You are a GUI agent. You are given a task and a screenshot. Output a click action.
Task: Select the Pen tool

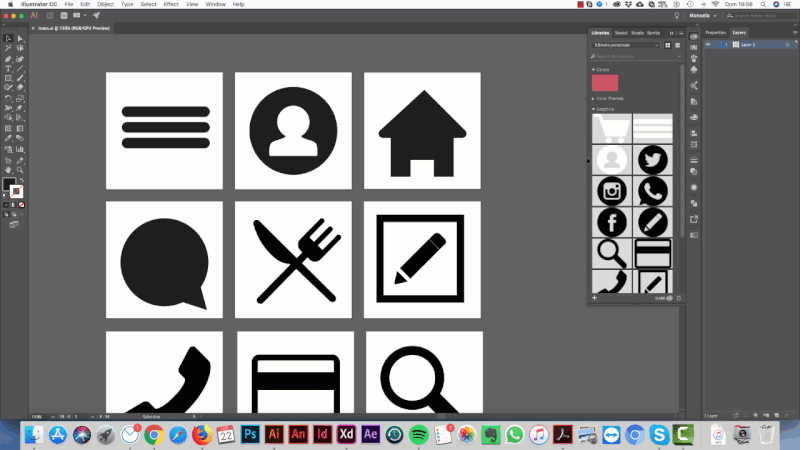8,58
